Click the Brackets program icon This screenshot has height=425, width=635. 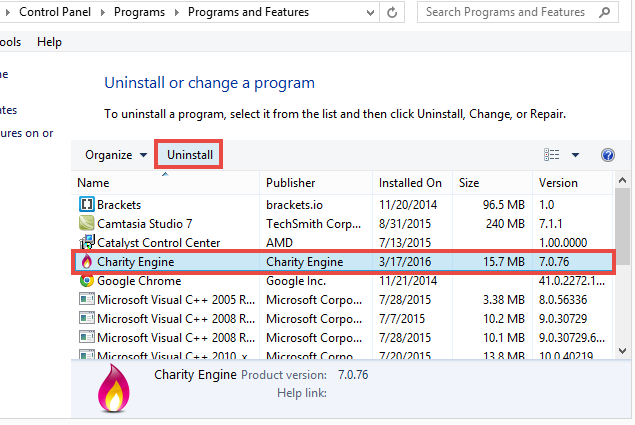click(86, 204)
